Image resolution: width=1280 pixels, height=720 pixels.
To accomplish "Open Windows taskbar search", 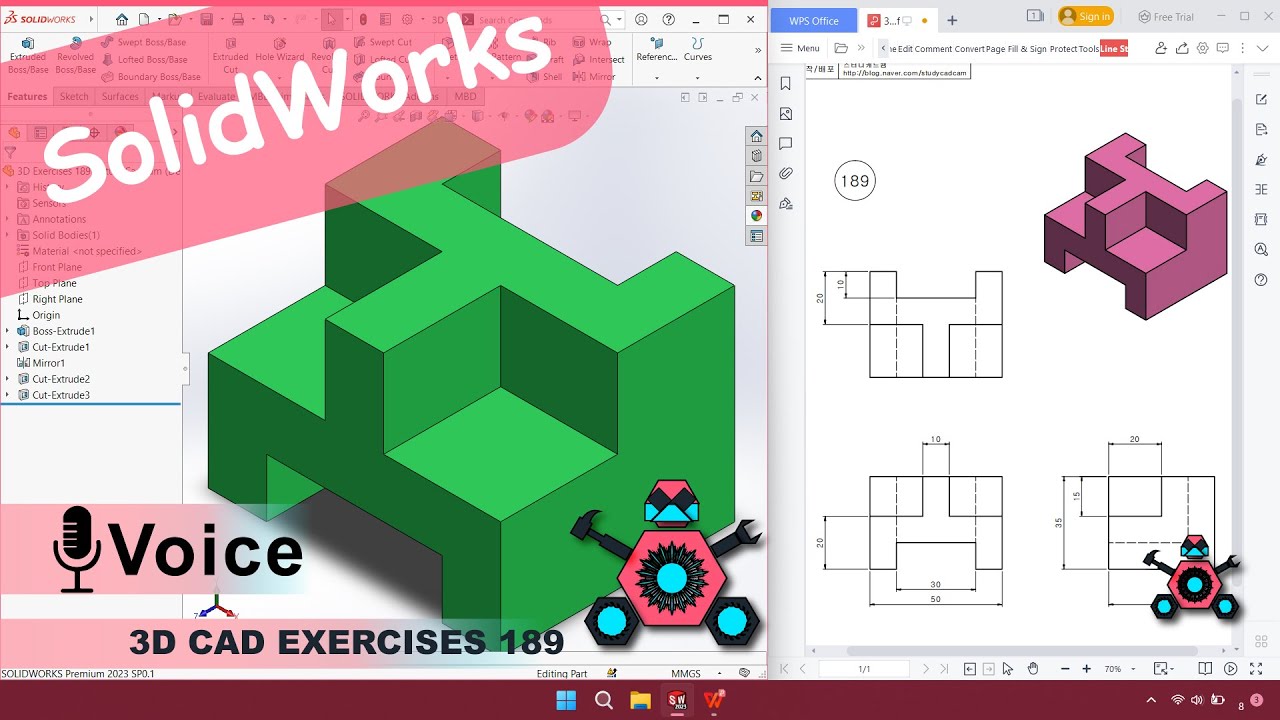I will point(604,700).
